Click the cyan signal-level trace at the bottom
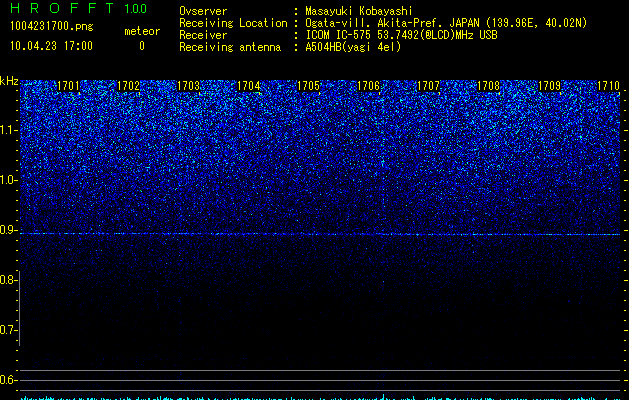The width and height of the screenshot is (629, 400). 320,398
